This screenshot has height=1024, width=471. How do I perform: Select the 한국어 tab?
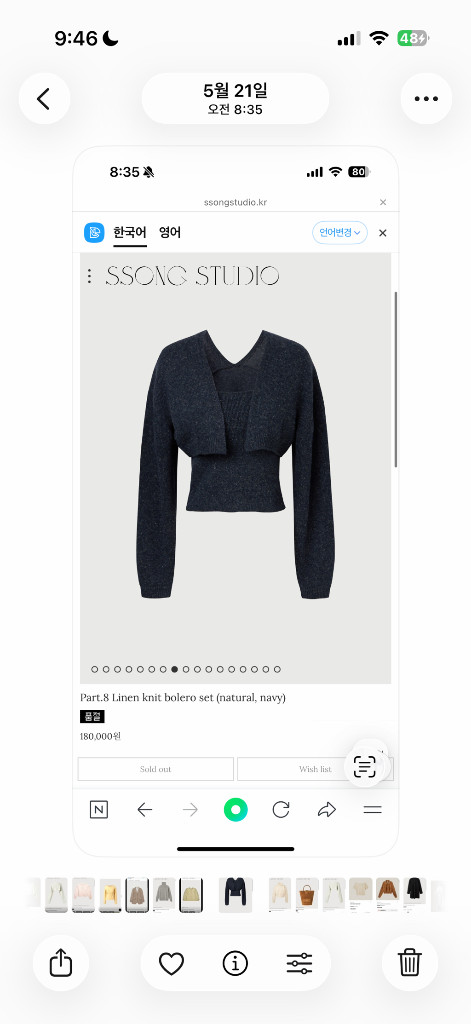click(x=130, y=233)
